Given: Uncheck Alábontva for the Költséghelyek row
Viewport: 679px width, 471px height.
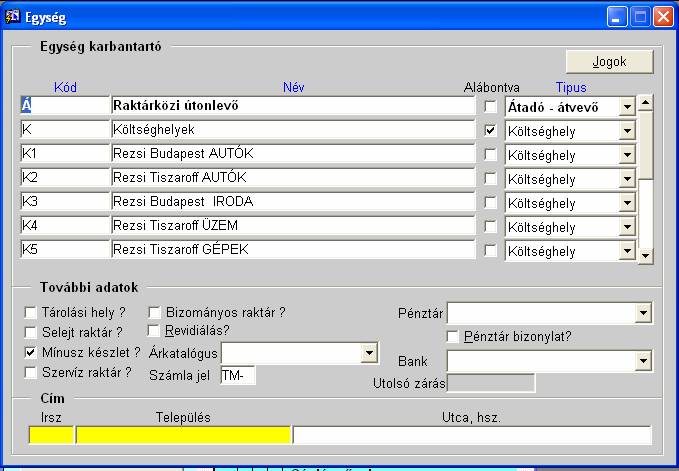Looking at the screenshot, I should coord(490,130).
